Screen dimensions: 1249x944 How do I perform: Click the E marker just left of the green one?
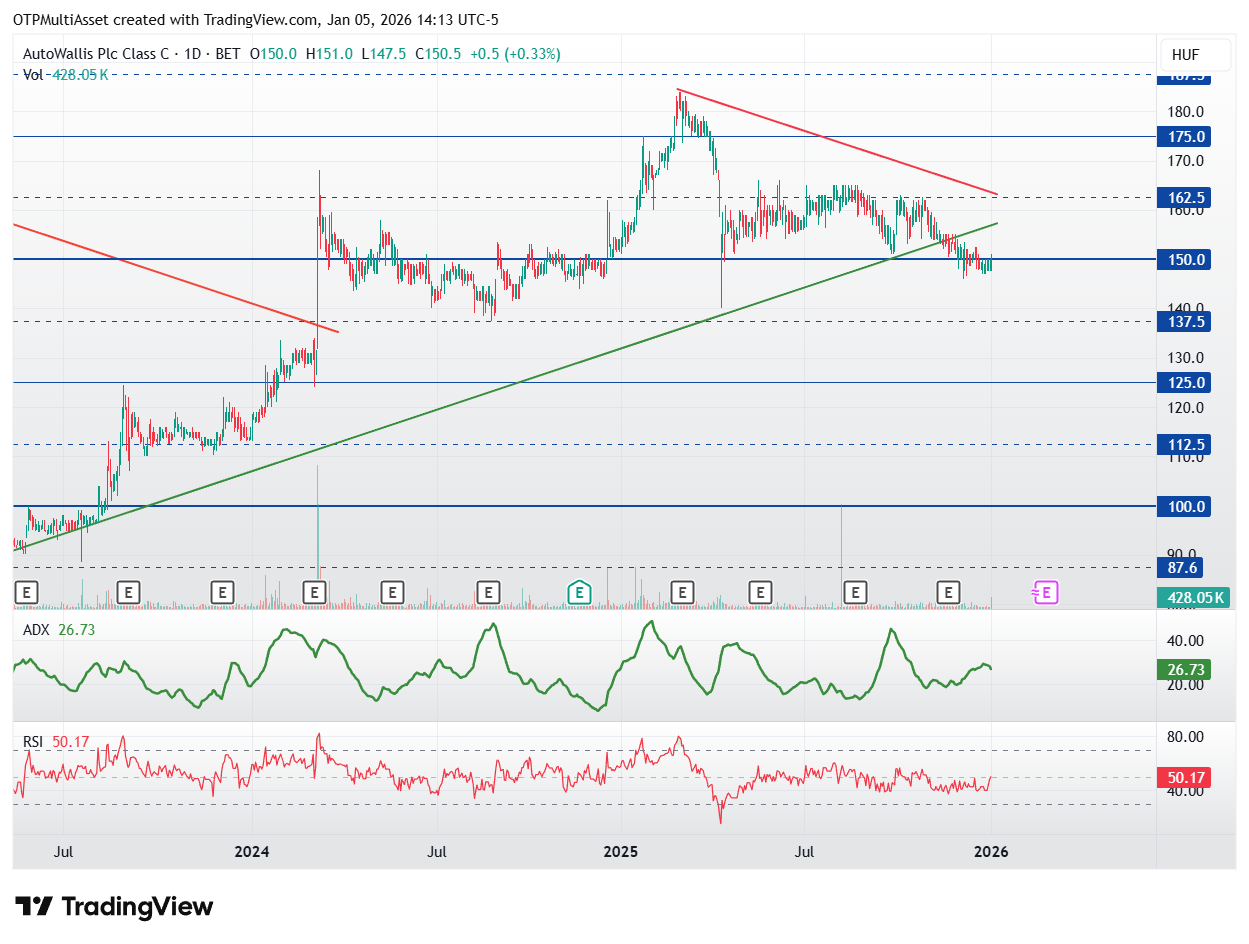[x=487, y=593]
